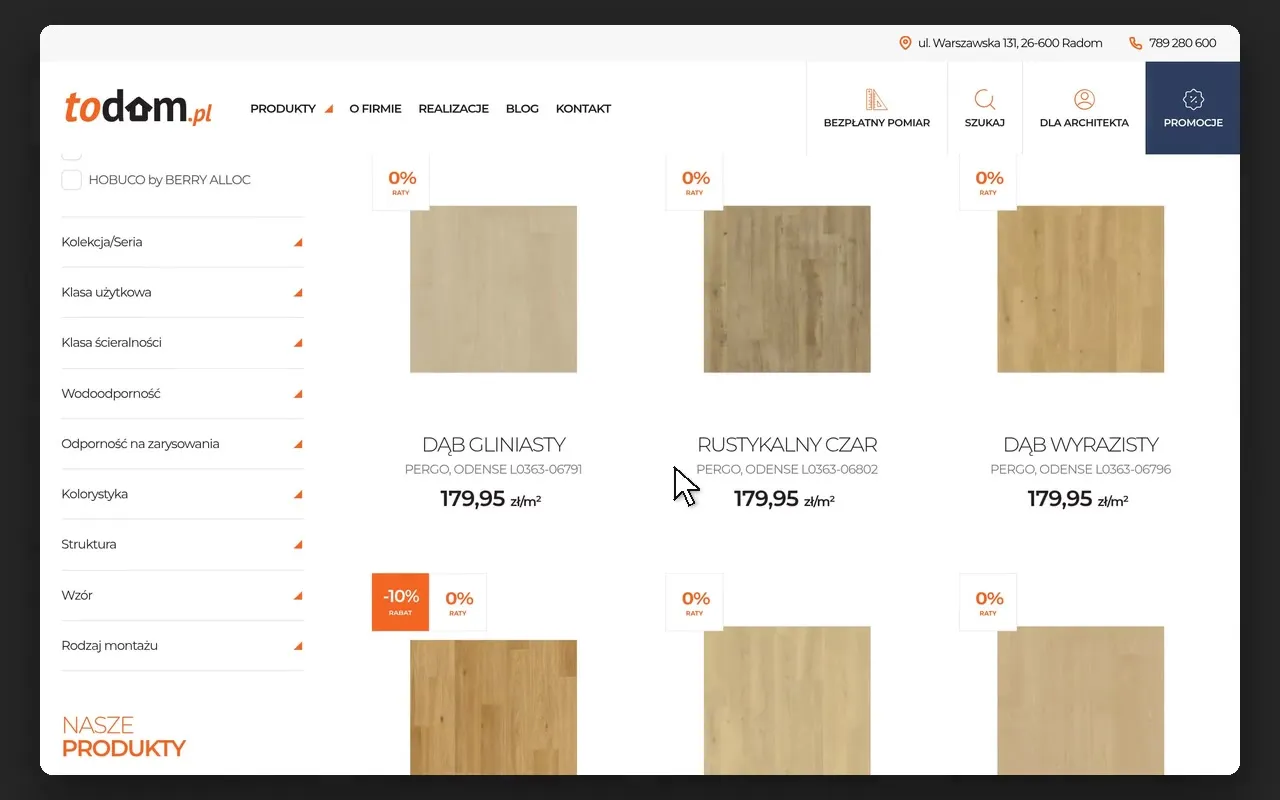Click PERGO, ODENSE L0363-06802 text
Viewport: 1280px width, 800px height.
[787, 469]
